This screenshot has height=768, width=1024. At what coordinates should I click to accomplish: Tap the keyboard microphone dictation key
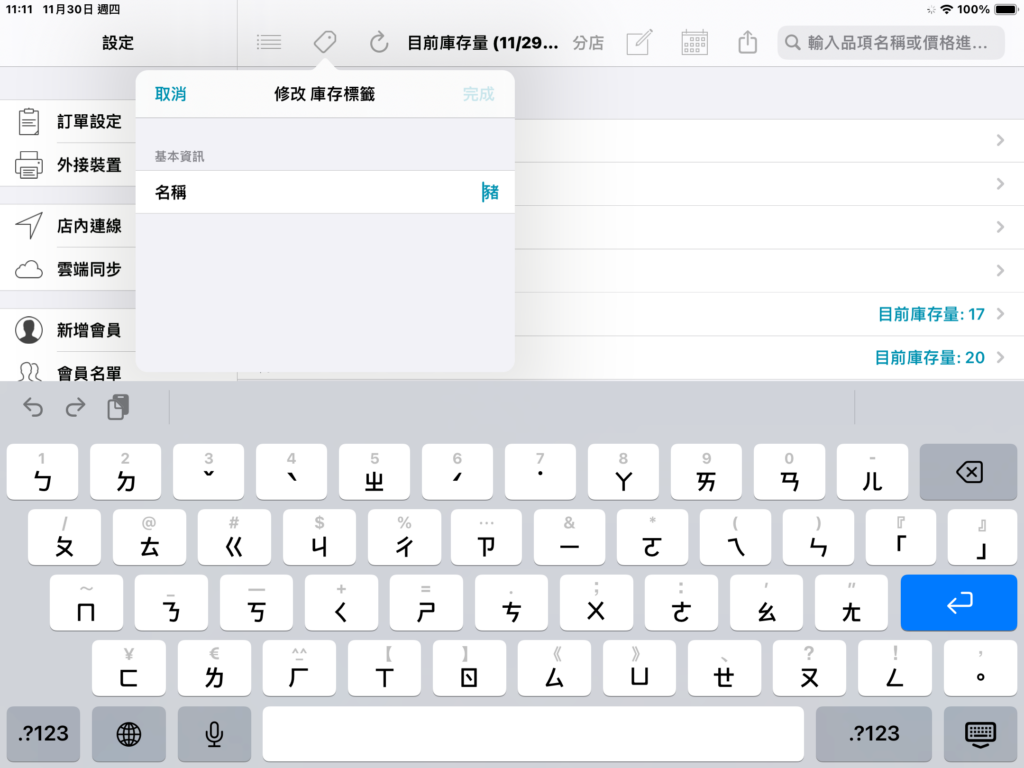[x=214, y=734]
